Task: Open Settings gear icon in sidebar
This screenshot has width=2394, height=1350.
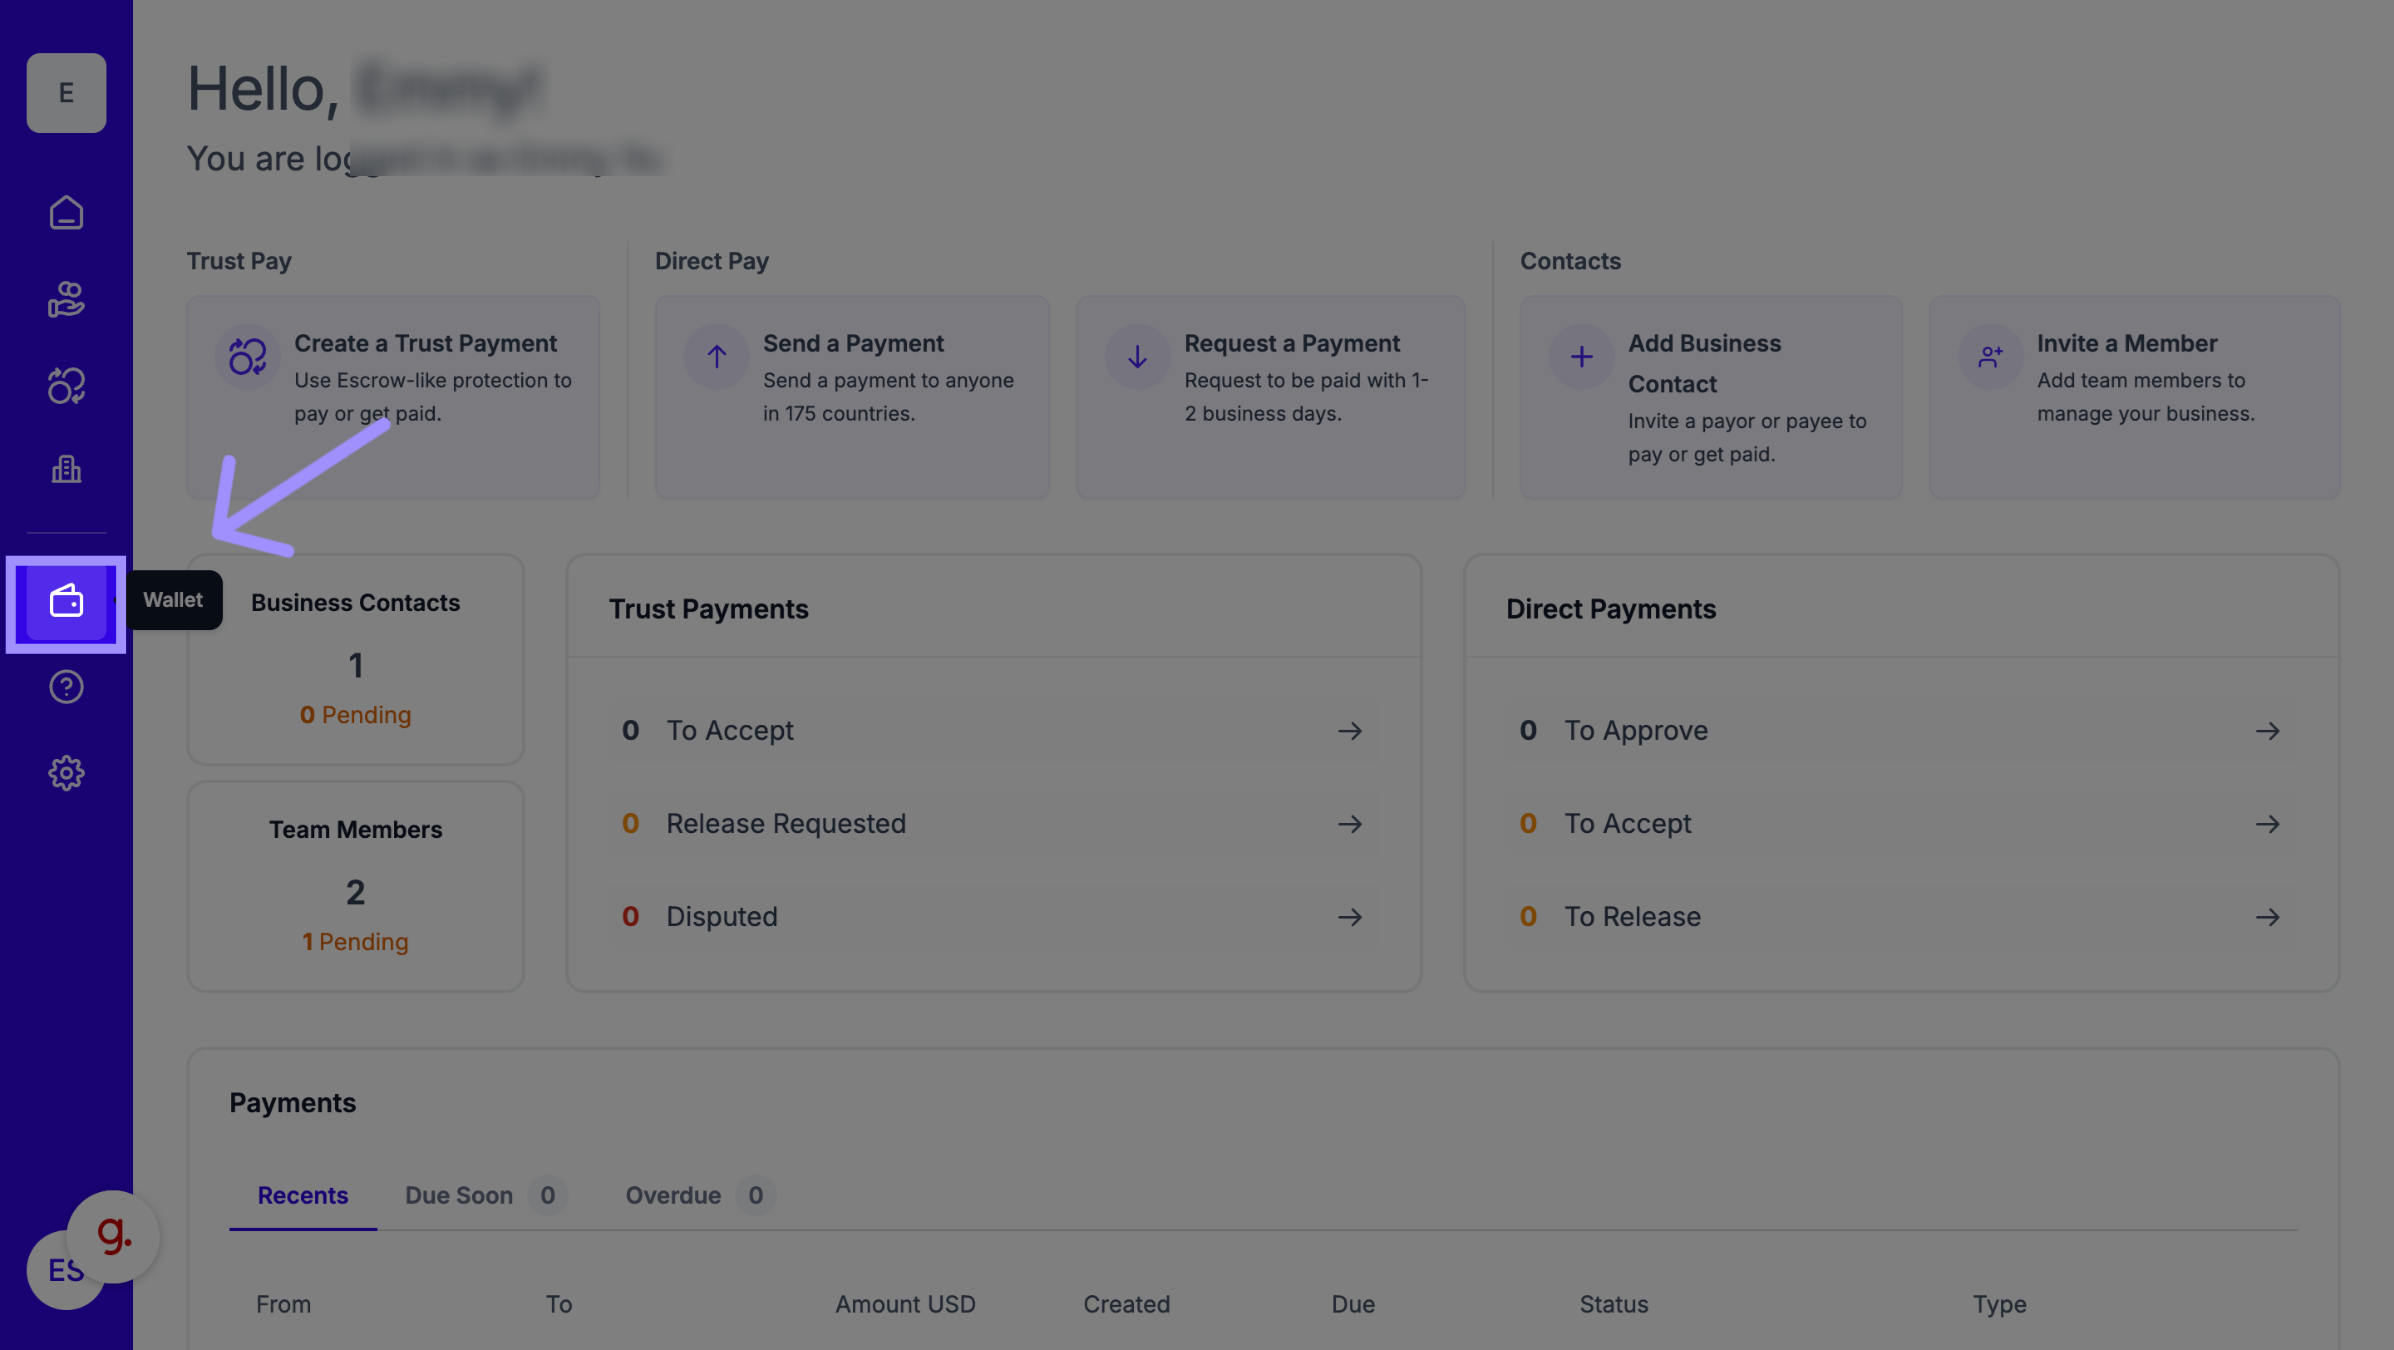Action: 66,773
